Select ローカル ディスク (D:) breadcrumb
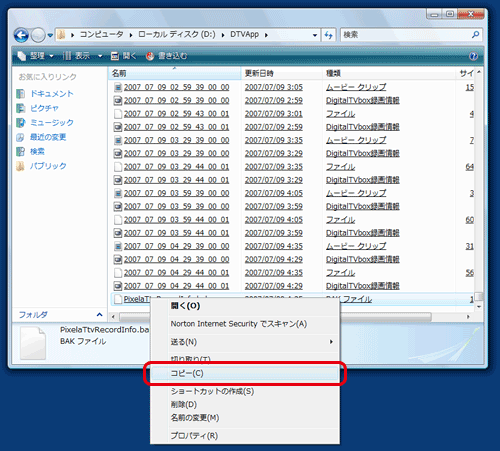Image resolution: width=500 pixels, height=451 pixels. (x=177, y=34)
